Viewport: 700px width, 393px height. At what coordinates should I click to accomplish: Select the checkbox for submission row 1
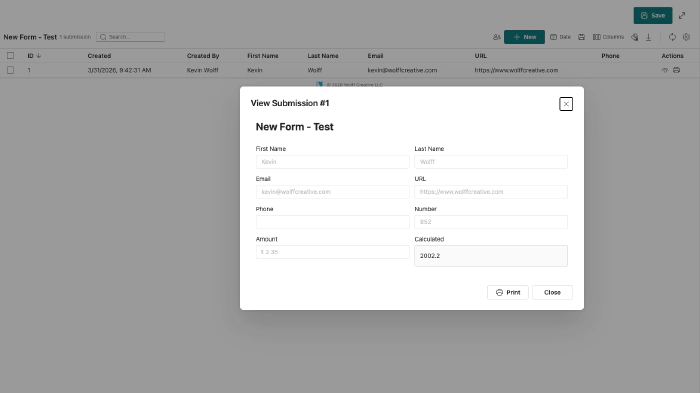[10, 70]
